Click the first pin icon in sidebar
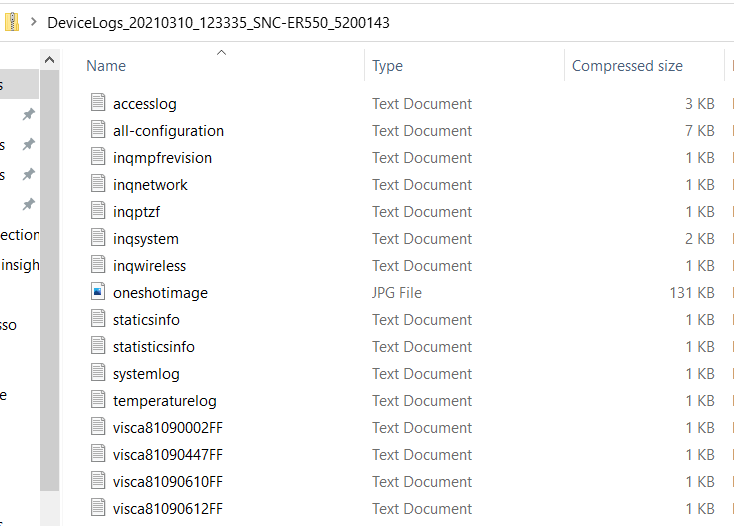 (29, 114)
